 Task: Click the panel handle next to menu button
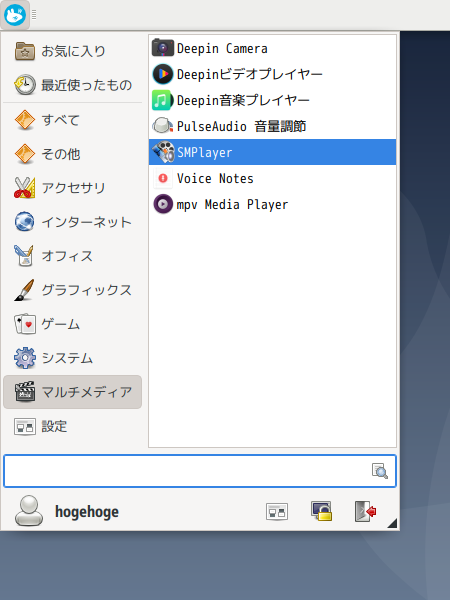(34, 15)
